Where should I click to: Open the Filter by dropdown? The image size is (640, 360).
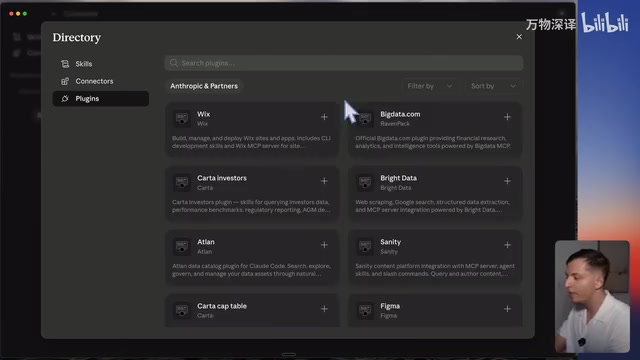point(429,86)
